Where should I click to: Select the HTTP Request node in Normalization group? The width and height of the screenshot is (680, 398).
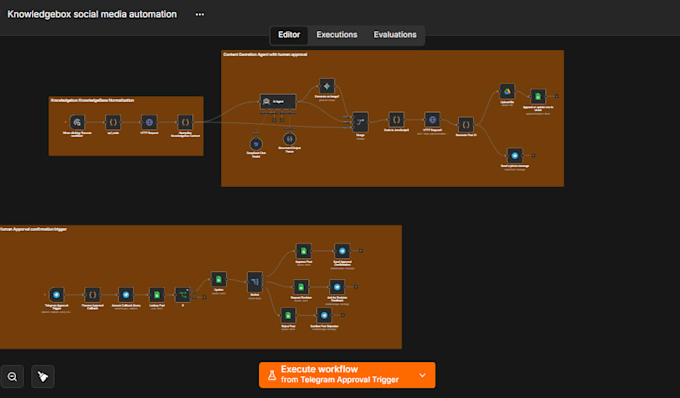[149, 122]
